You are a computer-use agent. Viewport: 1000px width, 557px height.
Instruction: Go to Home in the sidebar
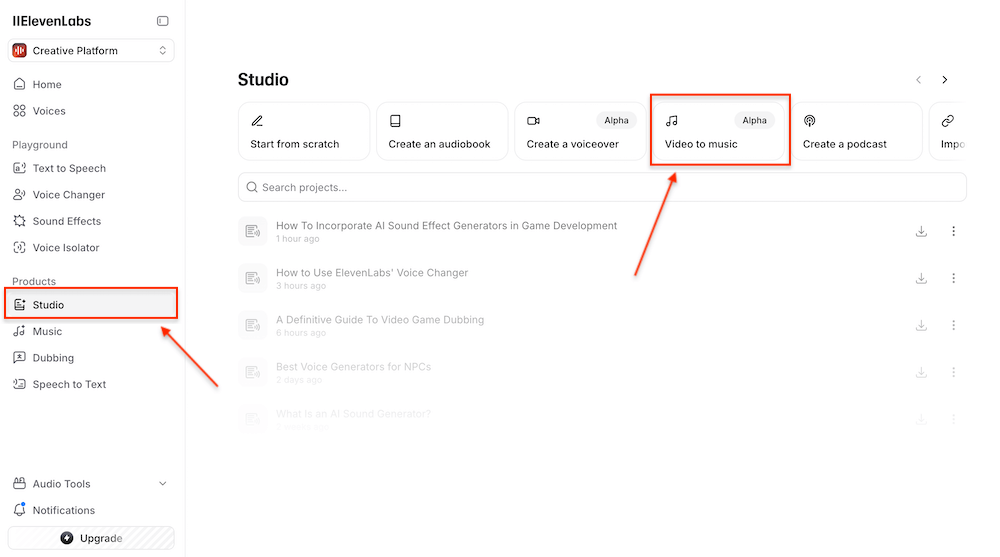tap(47, 84)
